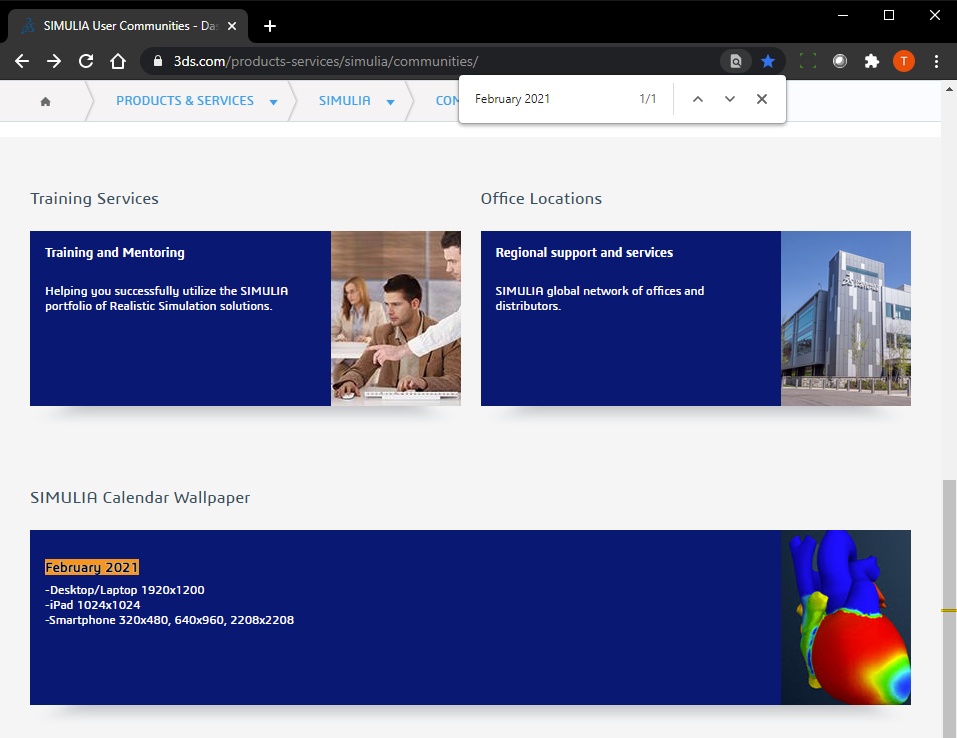Image resolution: width=957 pixels, height=738 pixels.
Task: View site security lock info
Action: 158,61
